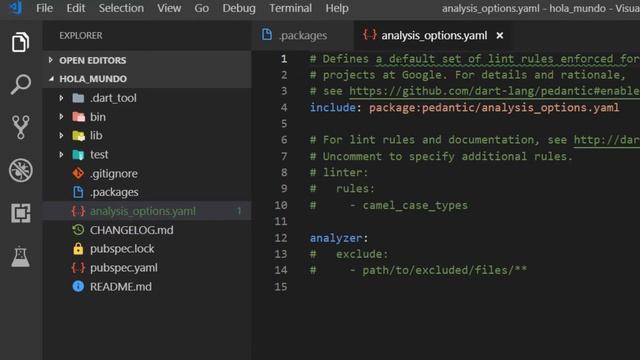Open the Search view in activity bar
640x360 pixels.
click(20, 84)
